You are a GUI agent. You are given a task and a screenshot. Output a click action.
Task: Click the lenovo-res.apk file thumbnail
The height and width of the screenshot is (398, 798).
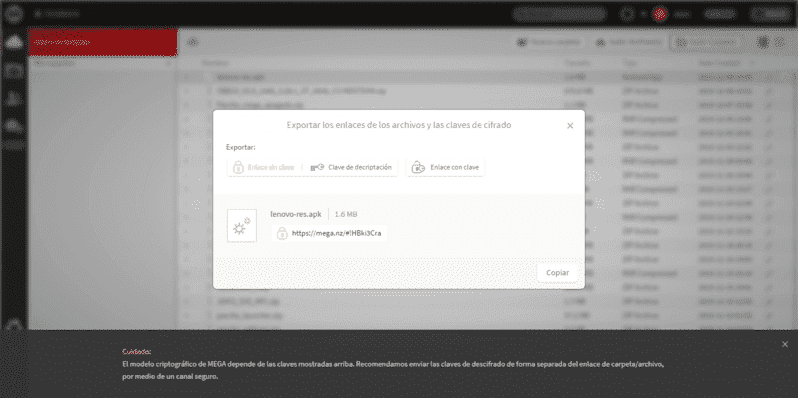click(x=242, y=225)
